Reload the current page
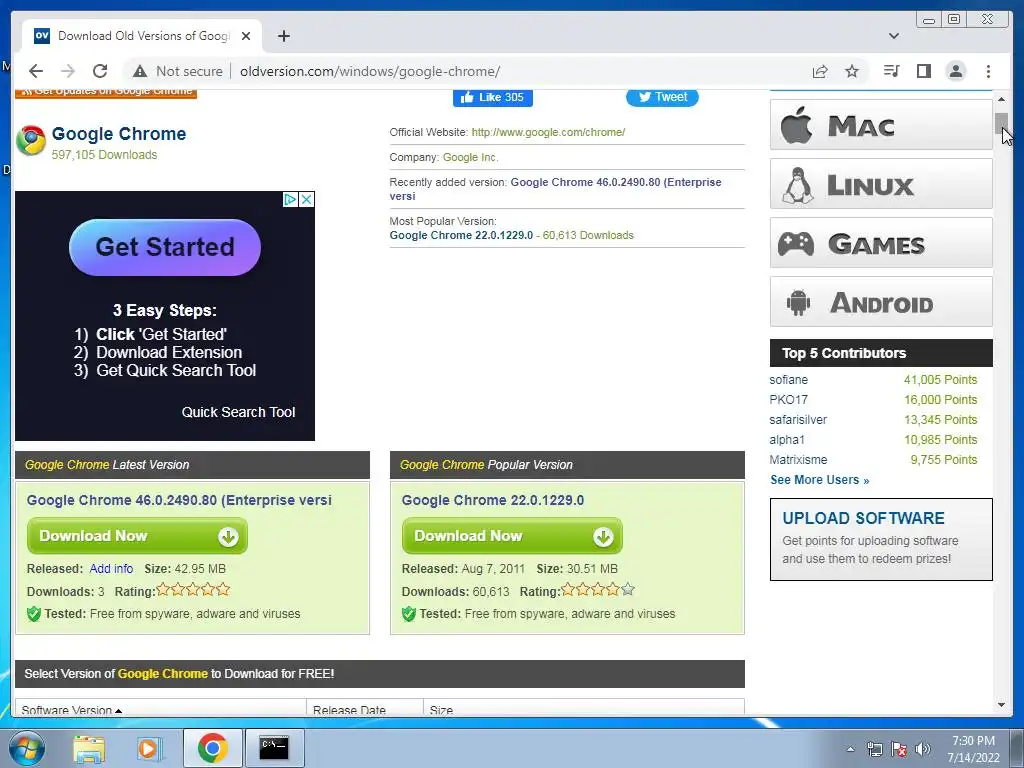The width and height of the screenshot is (1024, 768). [100, 71]
